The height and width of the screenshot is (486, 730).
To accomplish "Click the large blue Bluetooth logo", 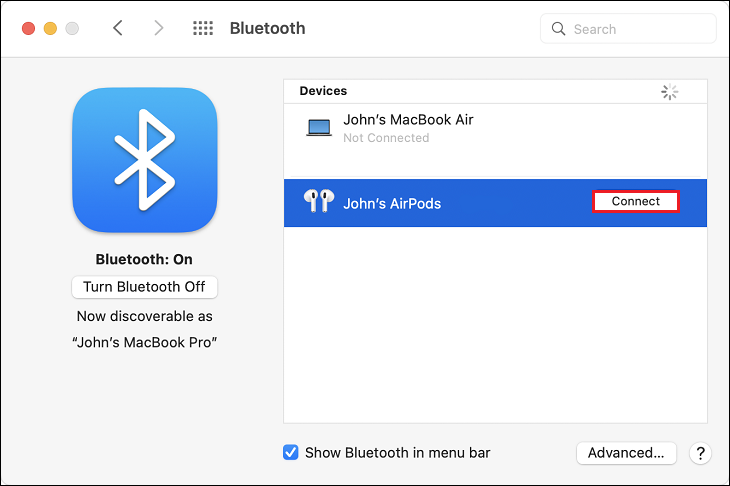I will coord(145,160).
